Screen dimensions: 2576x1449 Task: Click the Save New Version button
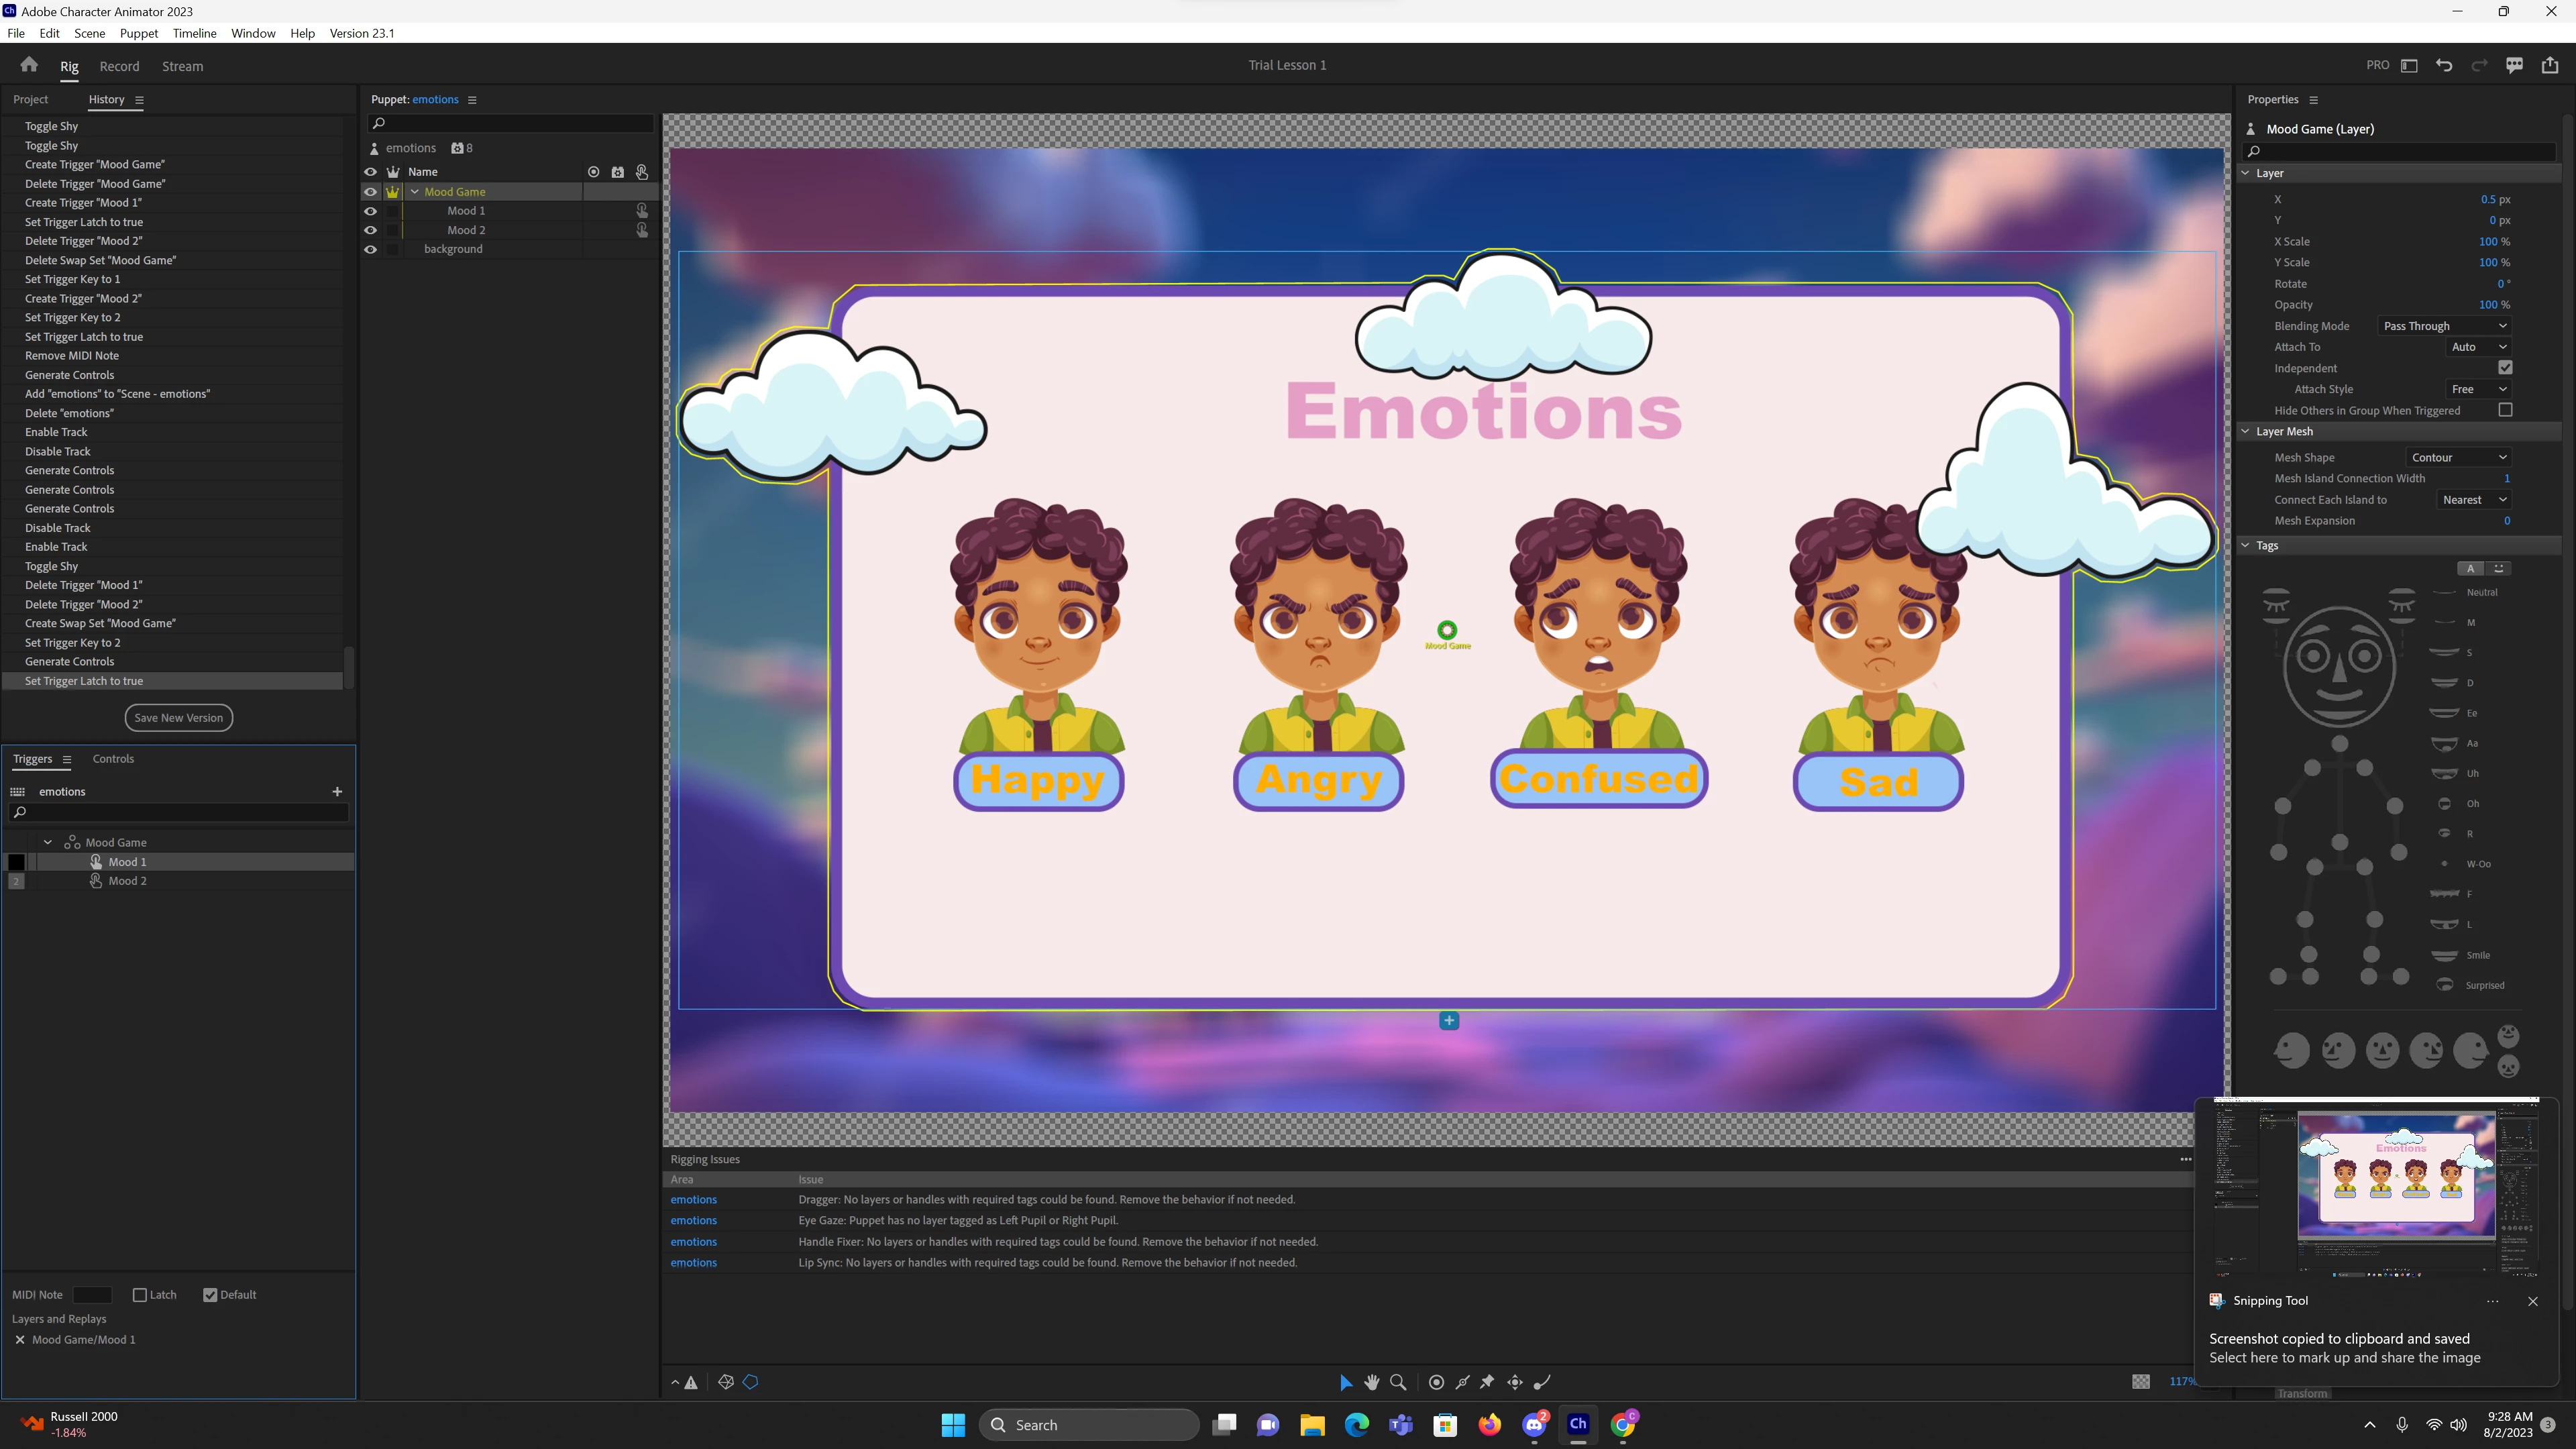[x=178, y=717]
